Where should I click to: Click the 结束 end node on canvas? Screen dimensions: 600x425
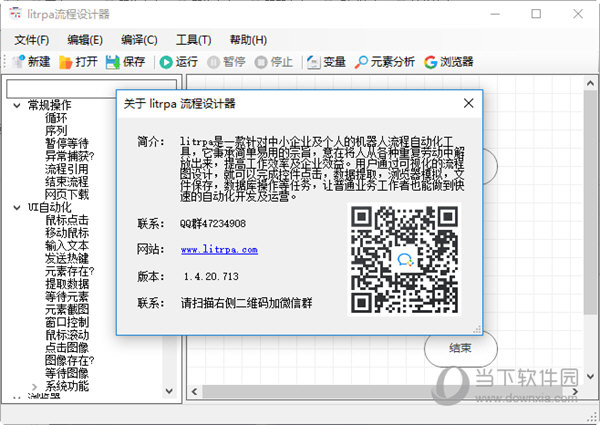[x=461, y=348]
